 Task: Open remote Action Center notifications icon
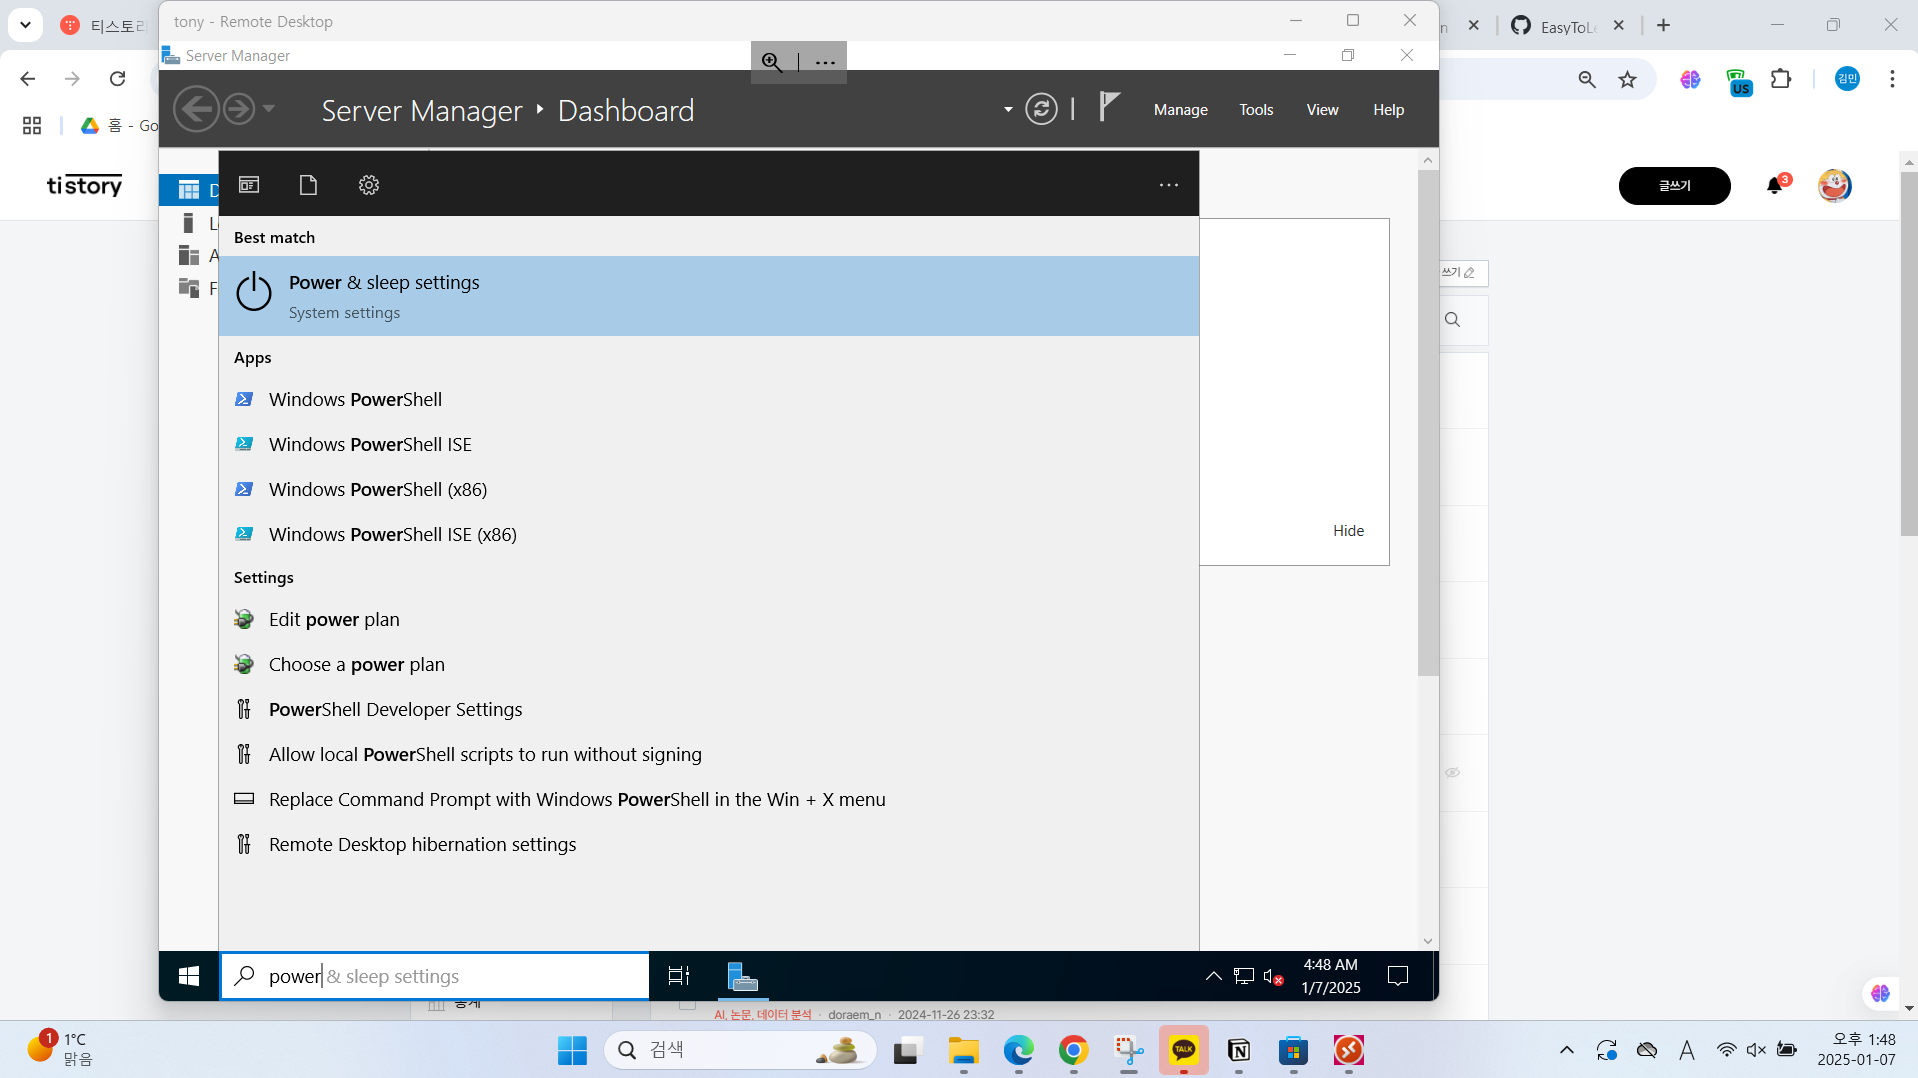(1398, 976)
